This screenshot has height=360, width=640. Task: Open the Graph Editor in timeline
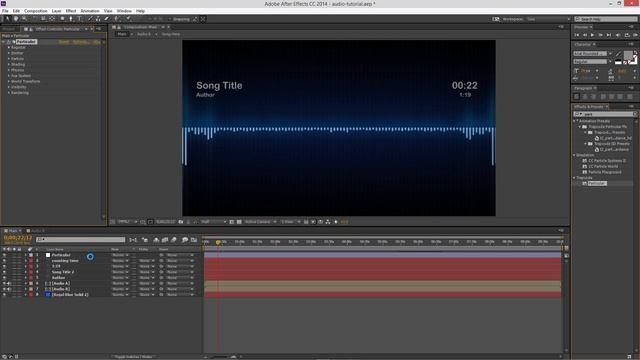coord(194,240)
